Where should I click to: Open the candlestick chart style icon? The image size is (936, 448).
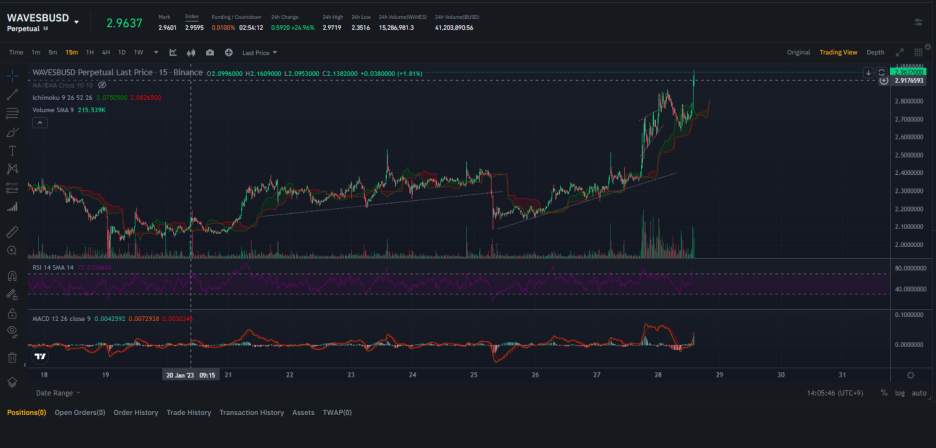pyautogui.click(x=191, y=53)
